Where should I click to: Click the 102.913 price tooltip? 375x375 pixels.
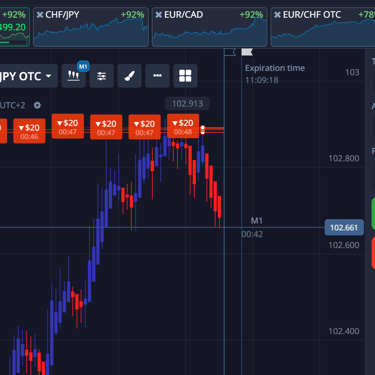pyautogui.click(x=187, y=104)
